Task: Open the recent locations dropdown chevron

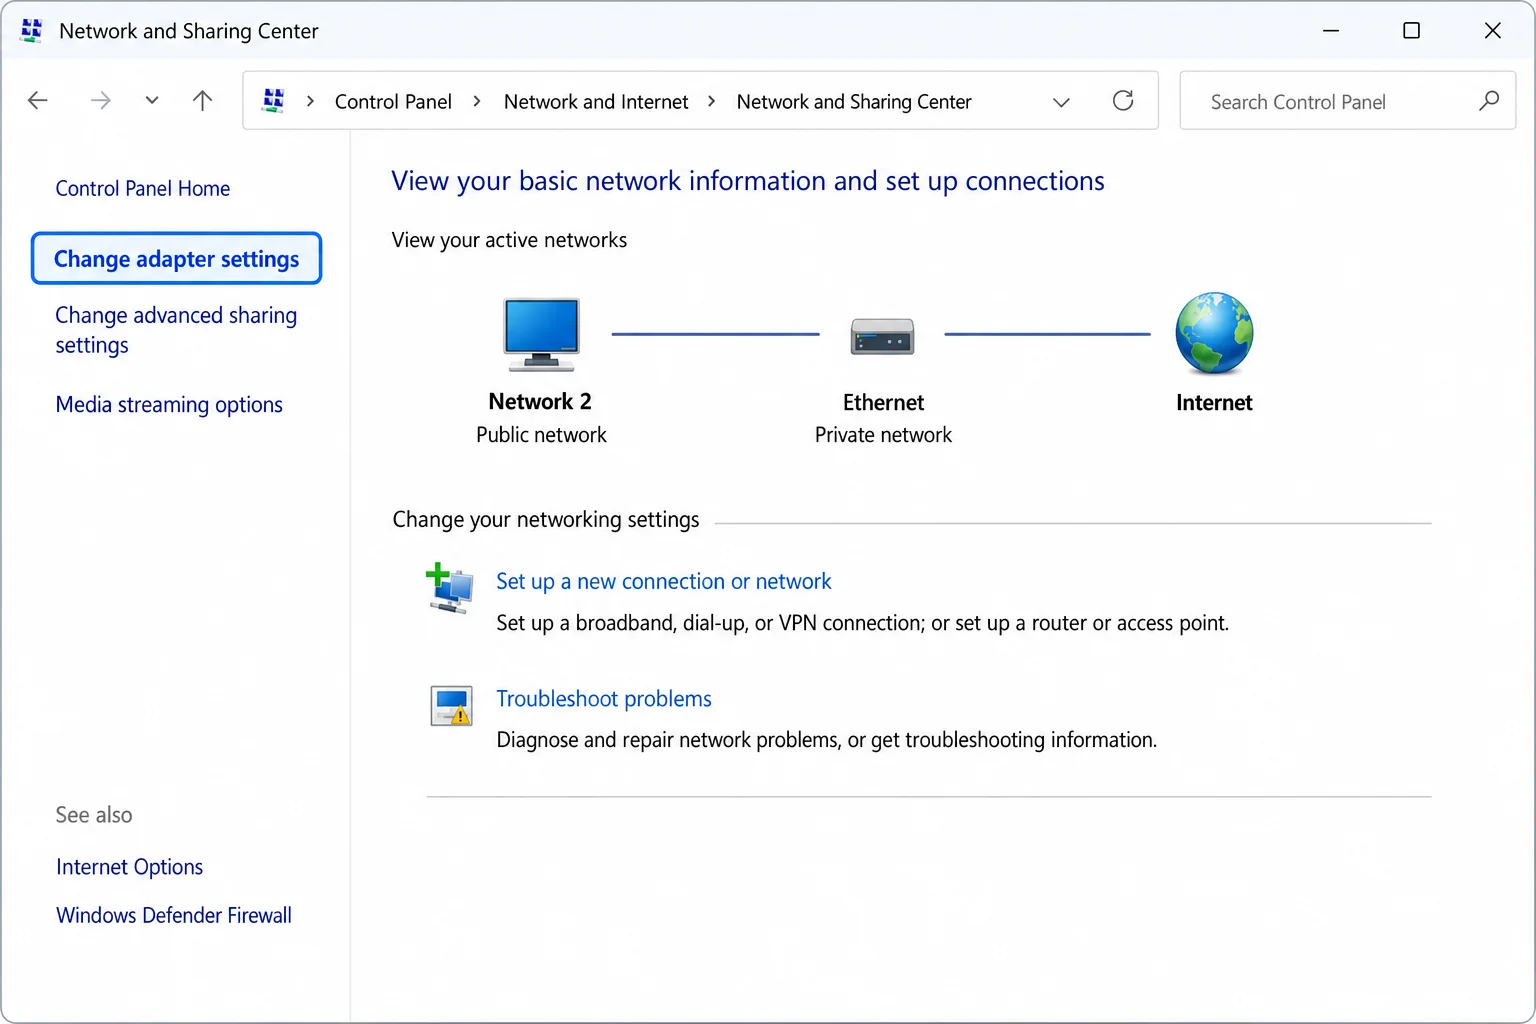Action: click(152, 100)
